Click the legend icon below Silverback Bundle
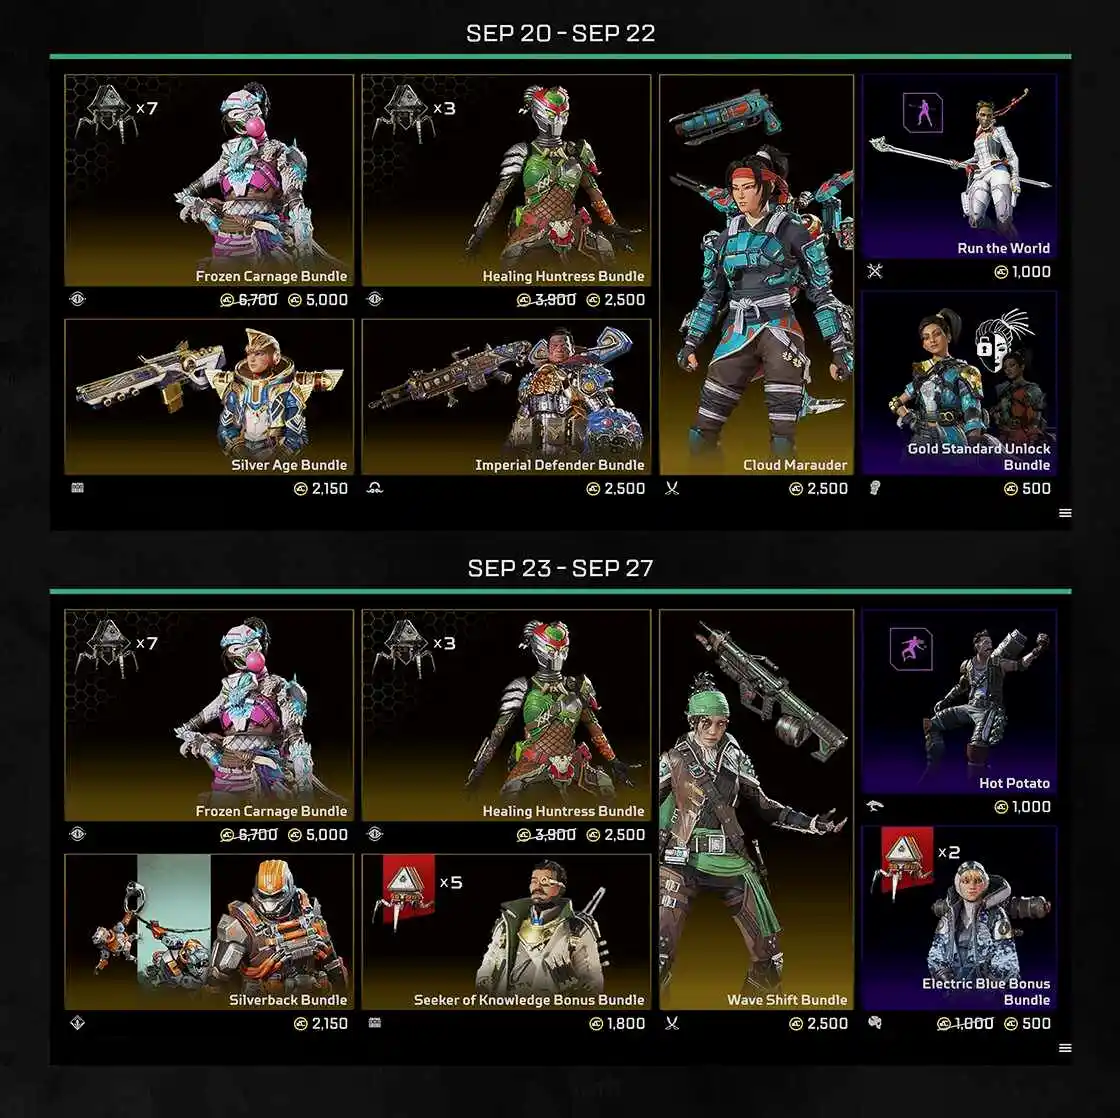The image size is (1120, 1118). pyautogui.click(x=78, y=1023)
